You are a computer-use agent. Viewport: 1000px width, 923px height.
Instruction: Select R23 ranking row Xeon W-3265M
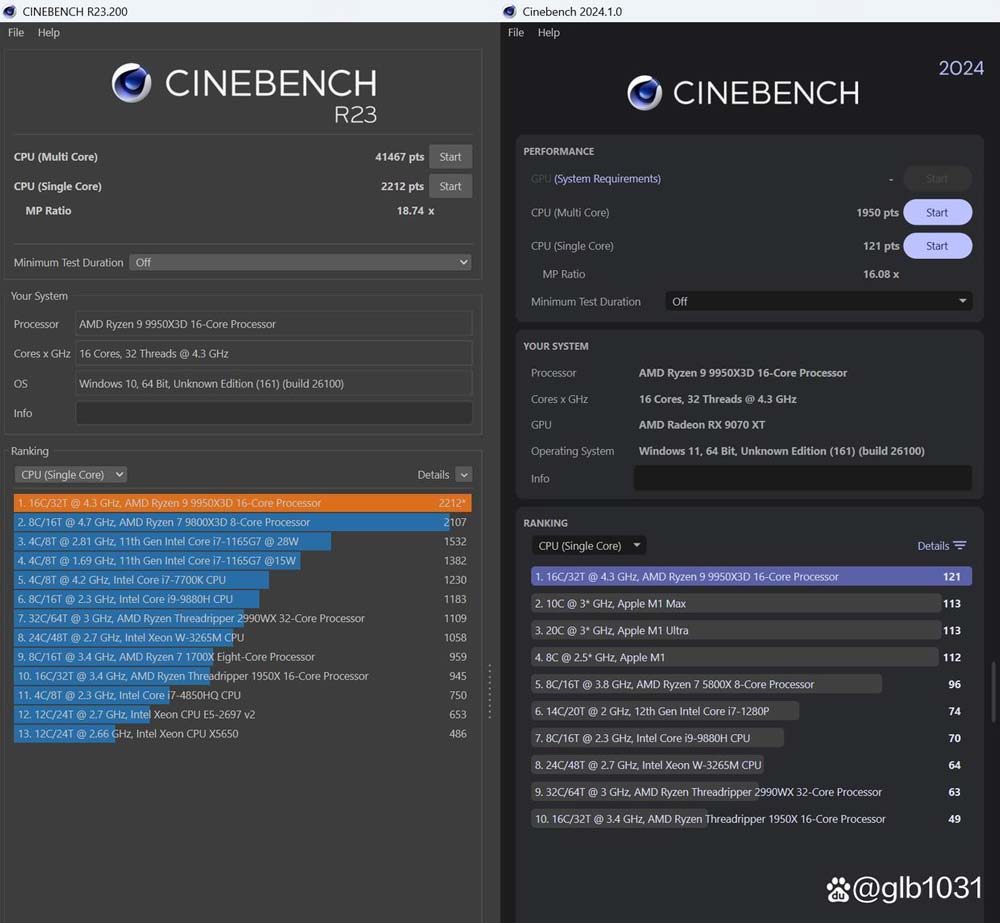click(242, 637)
